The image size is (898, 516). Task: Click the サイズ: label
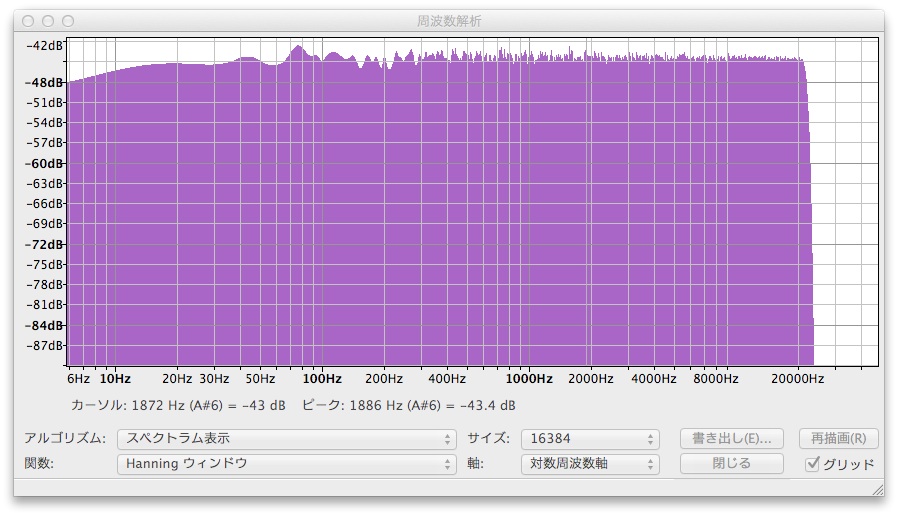(489, 439)
